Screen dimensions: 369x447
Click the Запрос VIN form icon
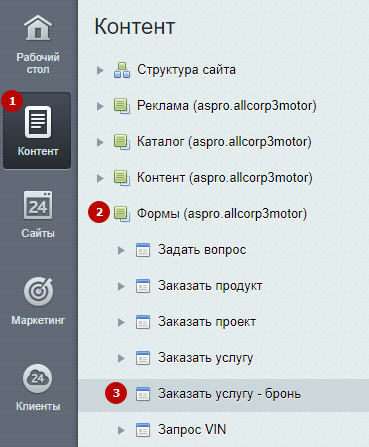click(143, 430)
